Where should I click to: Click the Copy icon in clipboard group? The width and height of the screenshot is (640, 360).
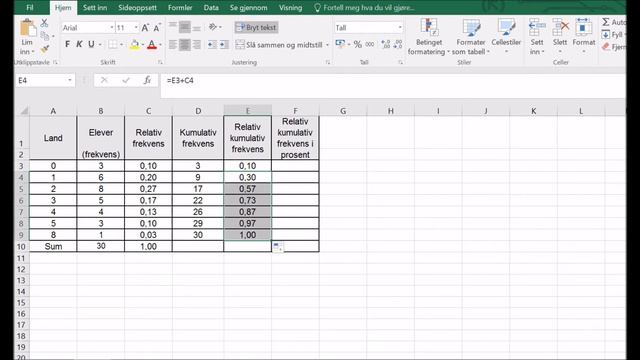tap(44, 36)
